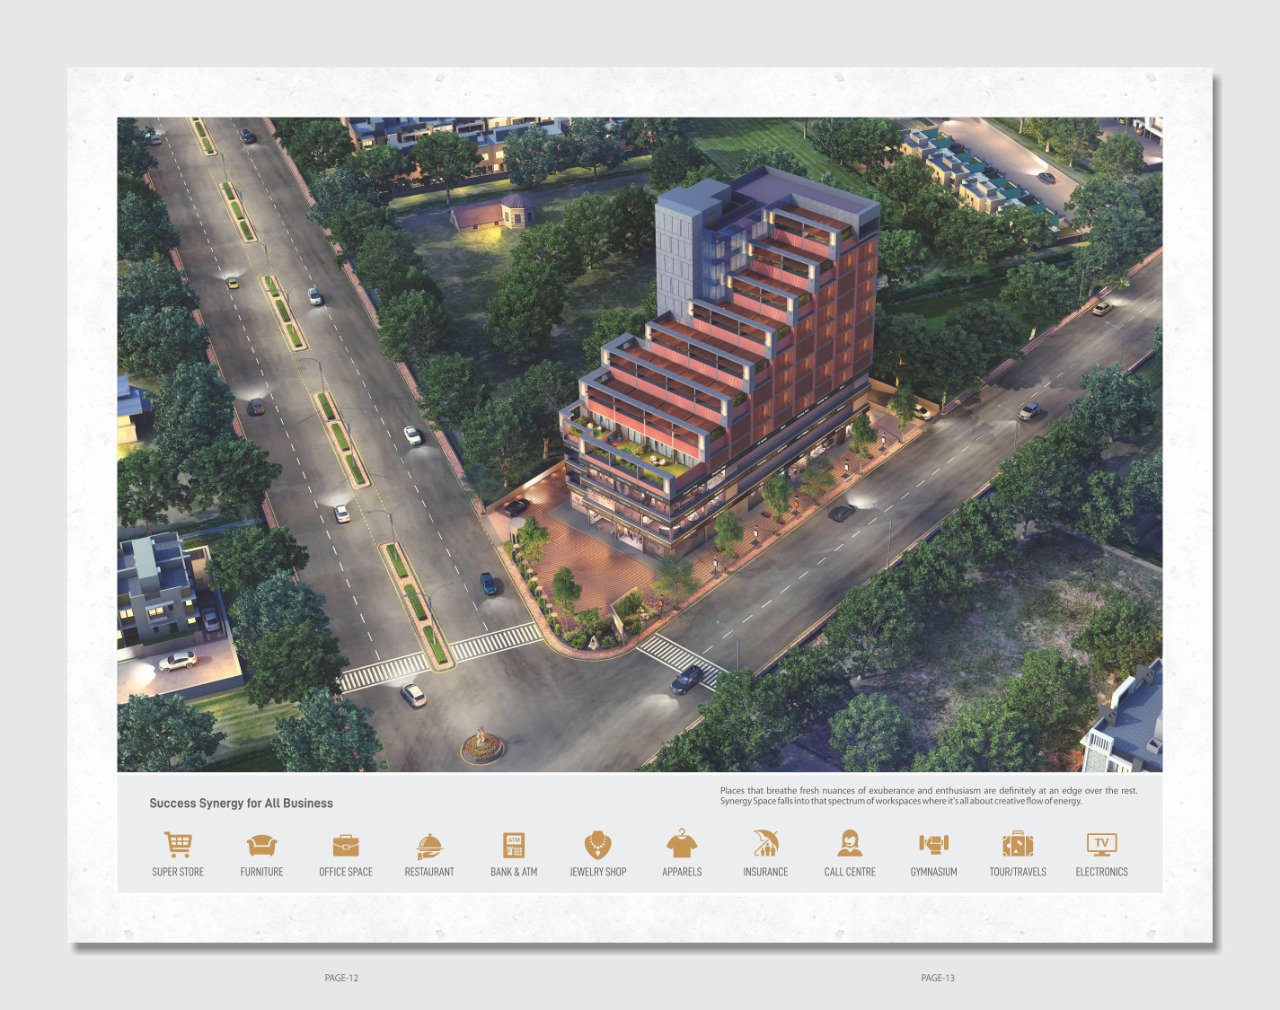The image size is (1280, 1010).
Task: Click the Tour/Travels suitcase icon
Action: [1018, 845]
